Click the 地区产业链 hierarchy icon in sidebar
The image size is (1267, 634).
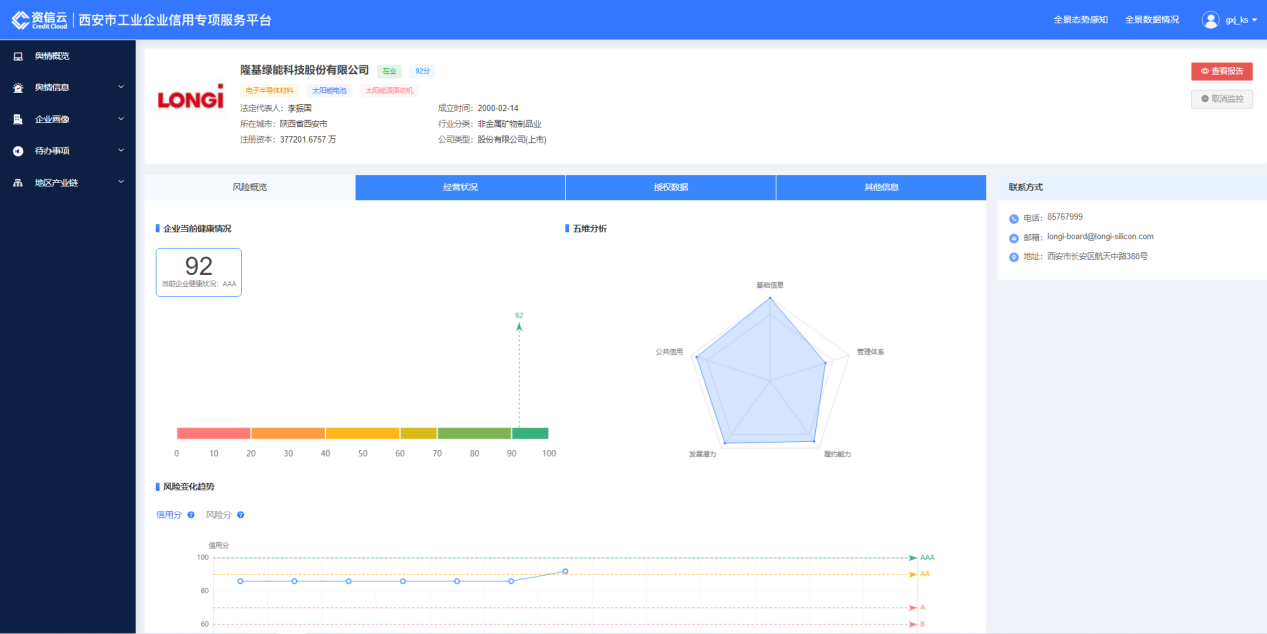(x=18, y=183)
